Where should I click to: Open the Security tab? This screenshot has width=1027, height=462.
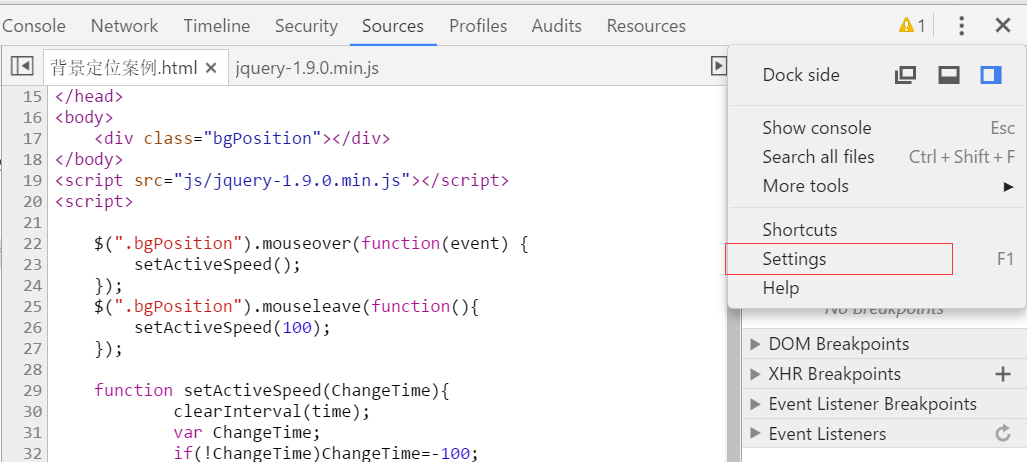tap(306, 26)
